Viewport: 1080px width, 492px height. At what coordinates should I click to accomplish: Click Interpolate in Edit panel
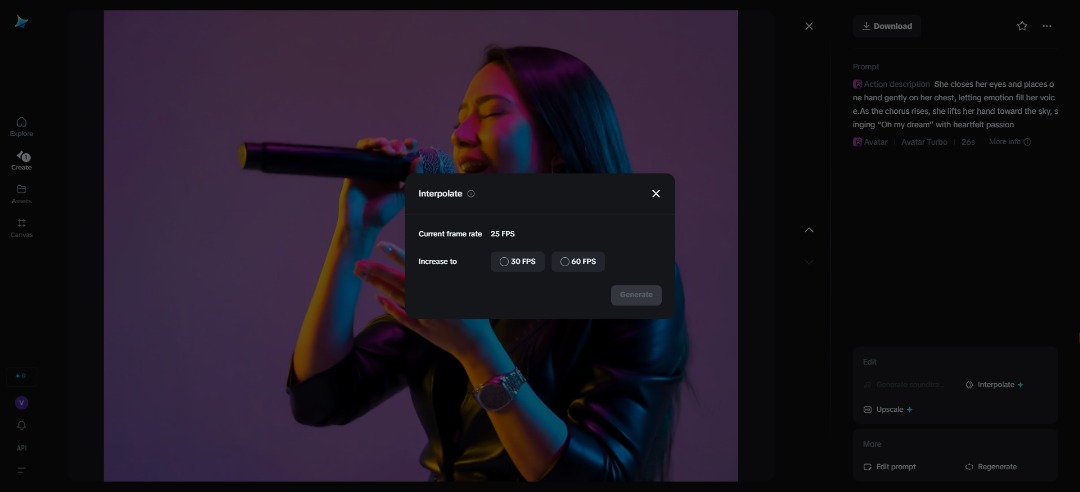coord(995,385)
